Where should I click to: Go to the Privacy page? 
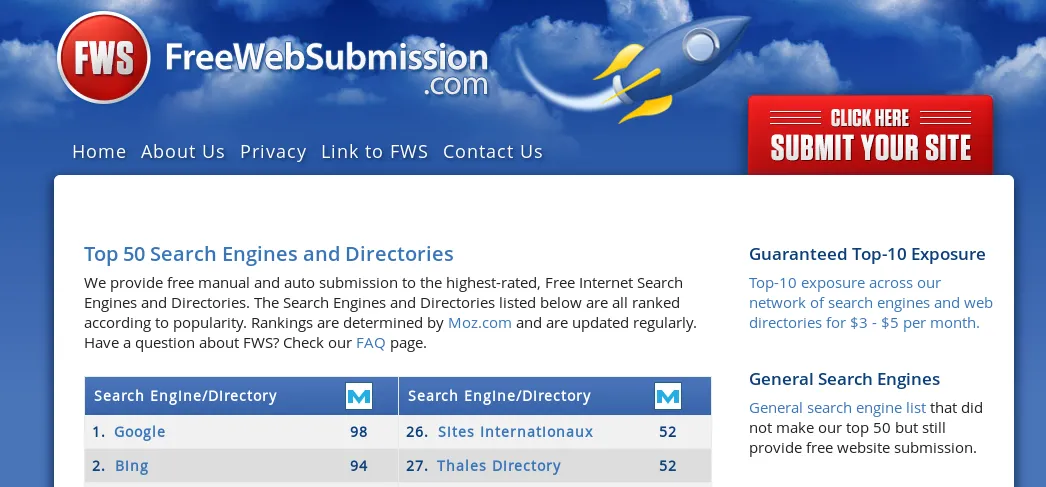point(273,152)
